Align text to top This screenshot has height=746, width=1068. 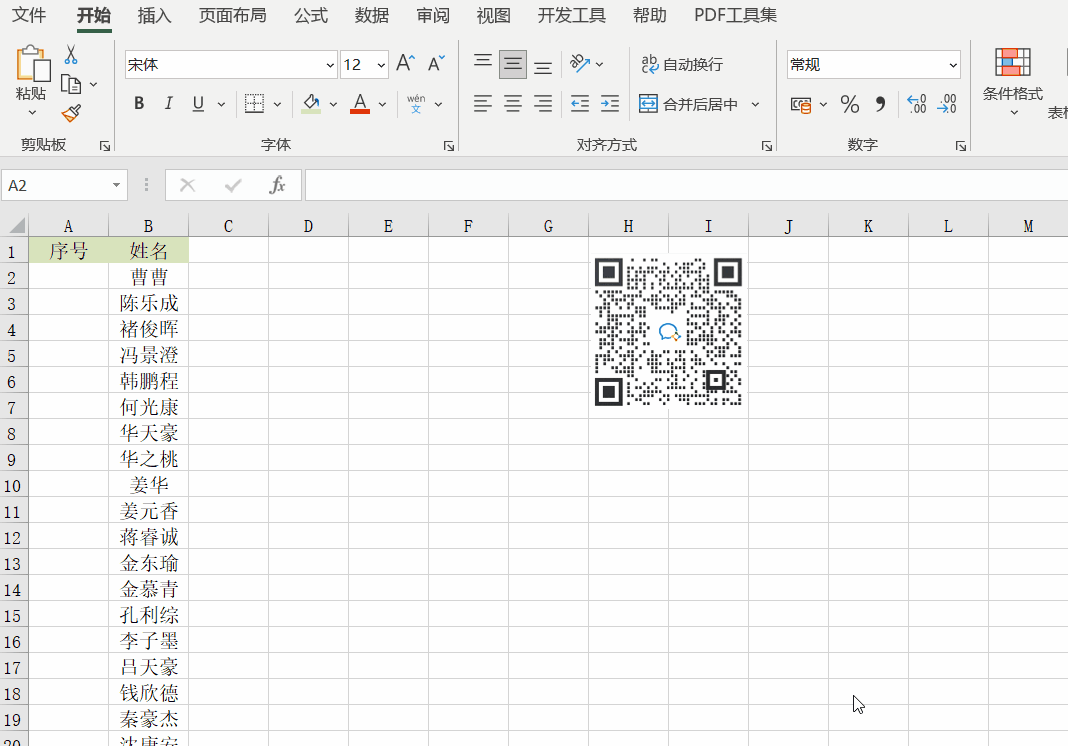(483, 64)
